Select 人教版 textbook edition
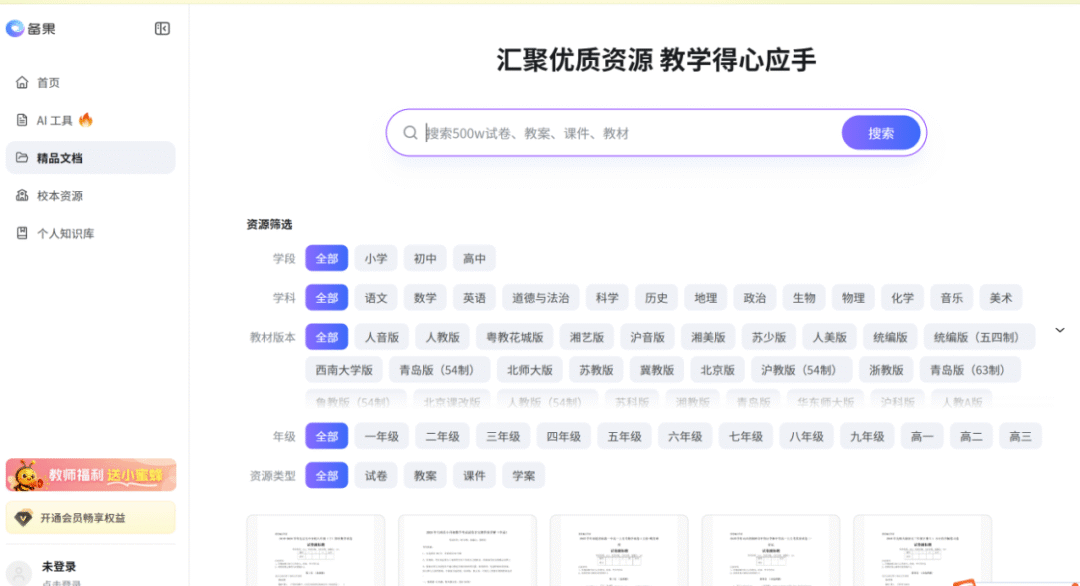The image size is (1080, 586). click(x=443, y=337)
